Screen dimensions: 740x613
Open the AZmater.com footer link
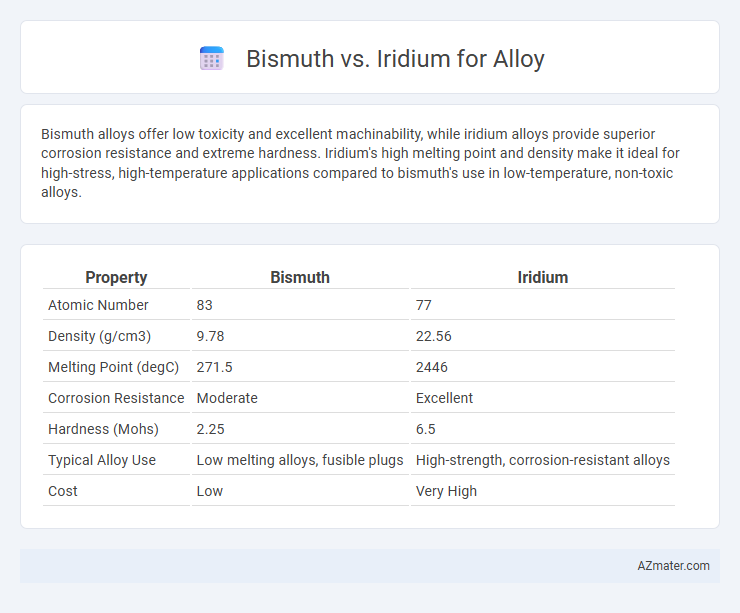(673, 565)
